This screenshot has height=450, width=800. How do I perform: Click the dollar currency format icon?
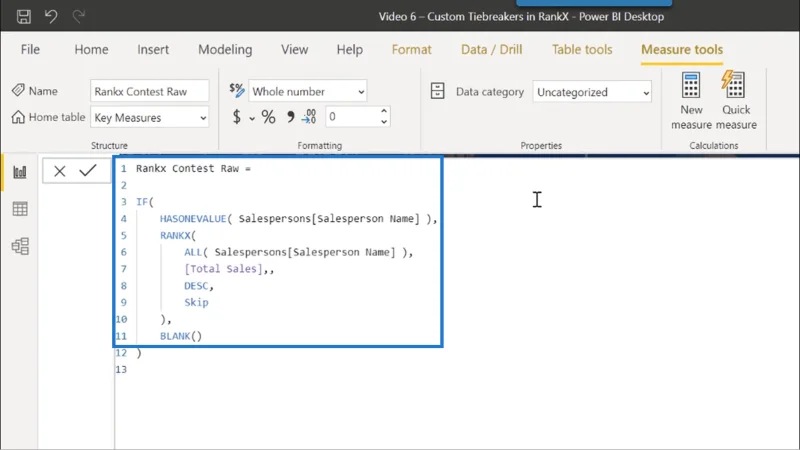(237, 117)
